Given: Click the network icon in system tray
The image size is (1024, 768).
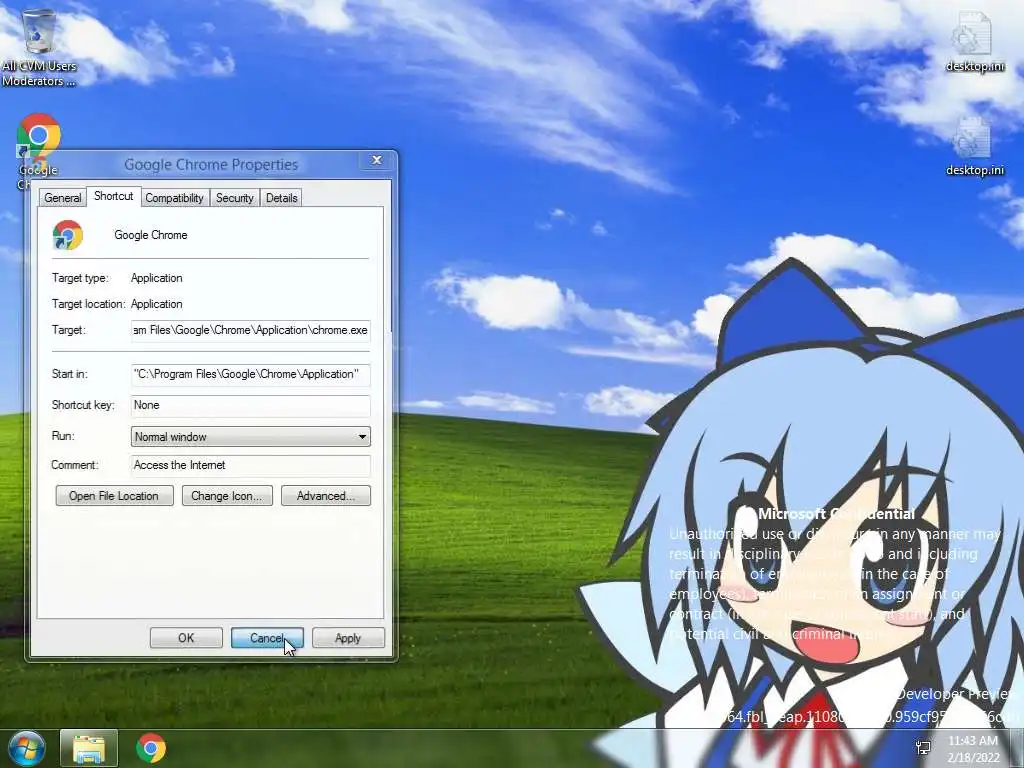Looking at the screenshot, I should tap(923, 748).
